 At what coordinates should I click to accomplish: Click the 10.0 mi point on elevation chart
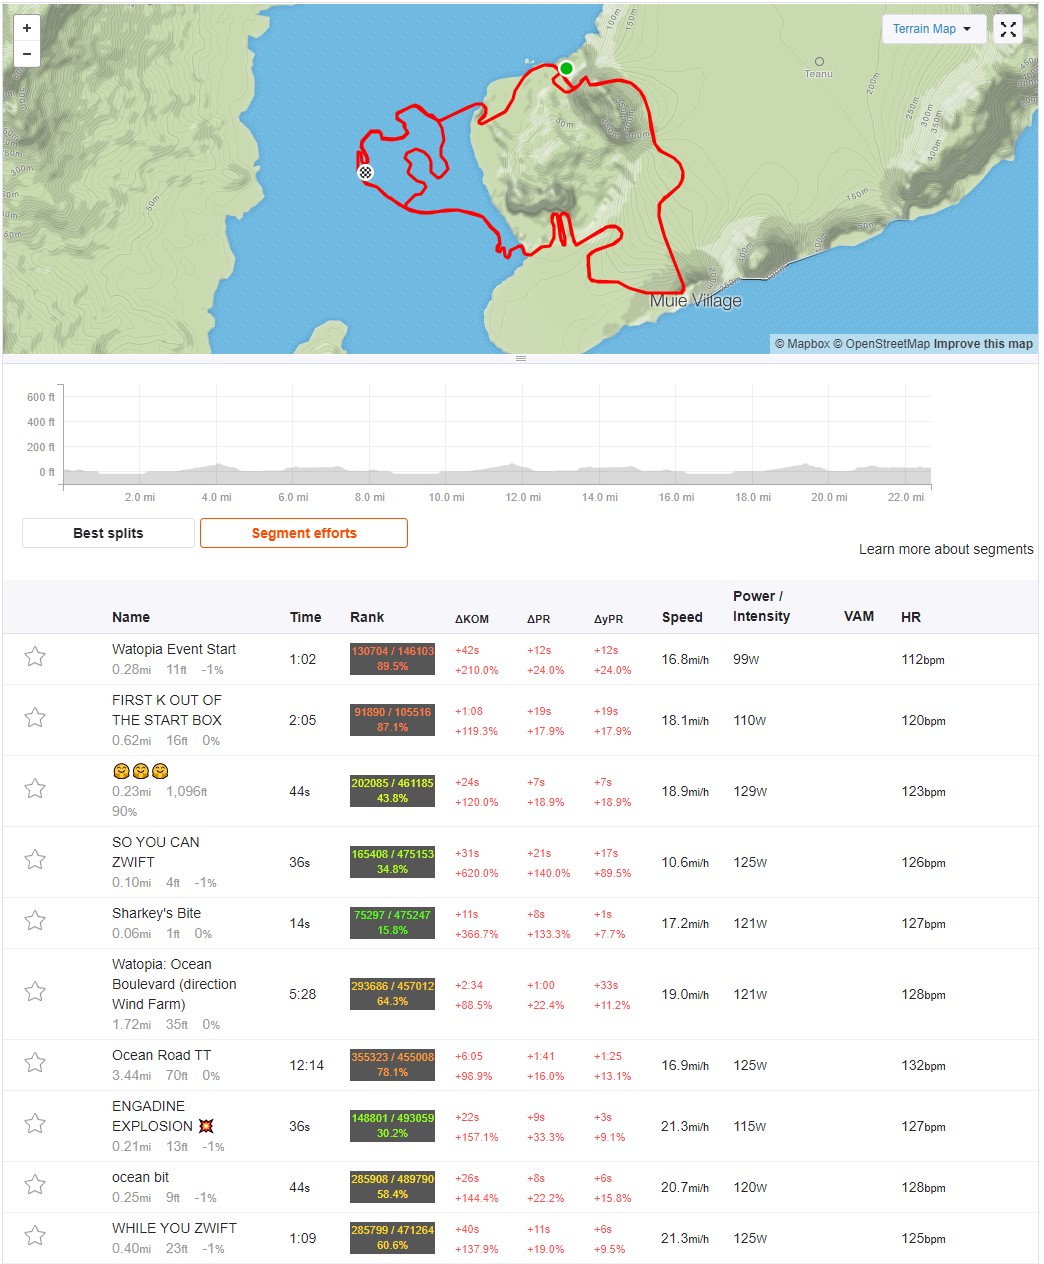[x=446, y=497]
